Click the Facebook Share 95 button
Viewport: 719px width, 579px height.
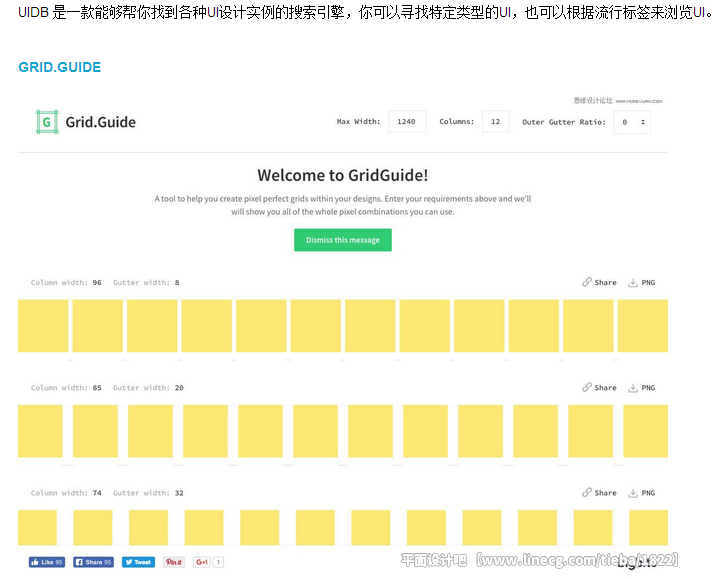pyautogui.click(x=93, y=562)
